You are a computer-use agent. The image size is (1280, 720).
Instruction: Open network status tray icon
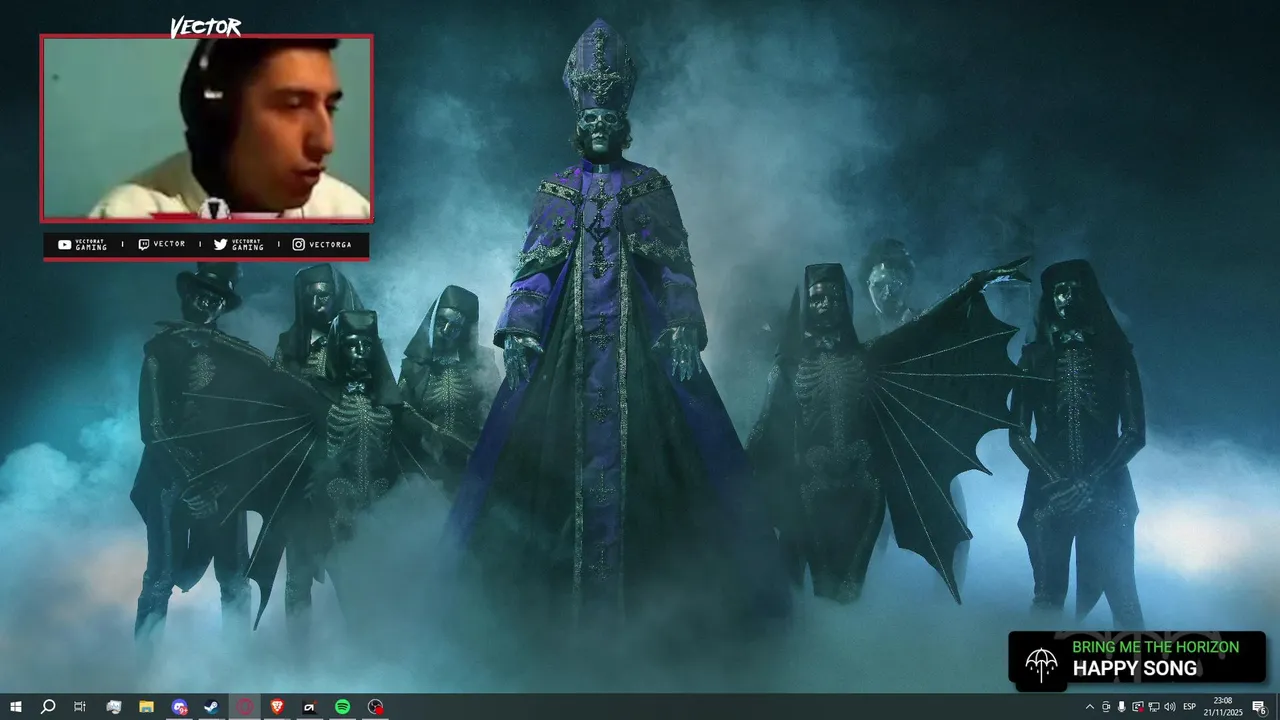[x=1154, y=707]
